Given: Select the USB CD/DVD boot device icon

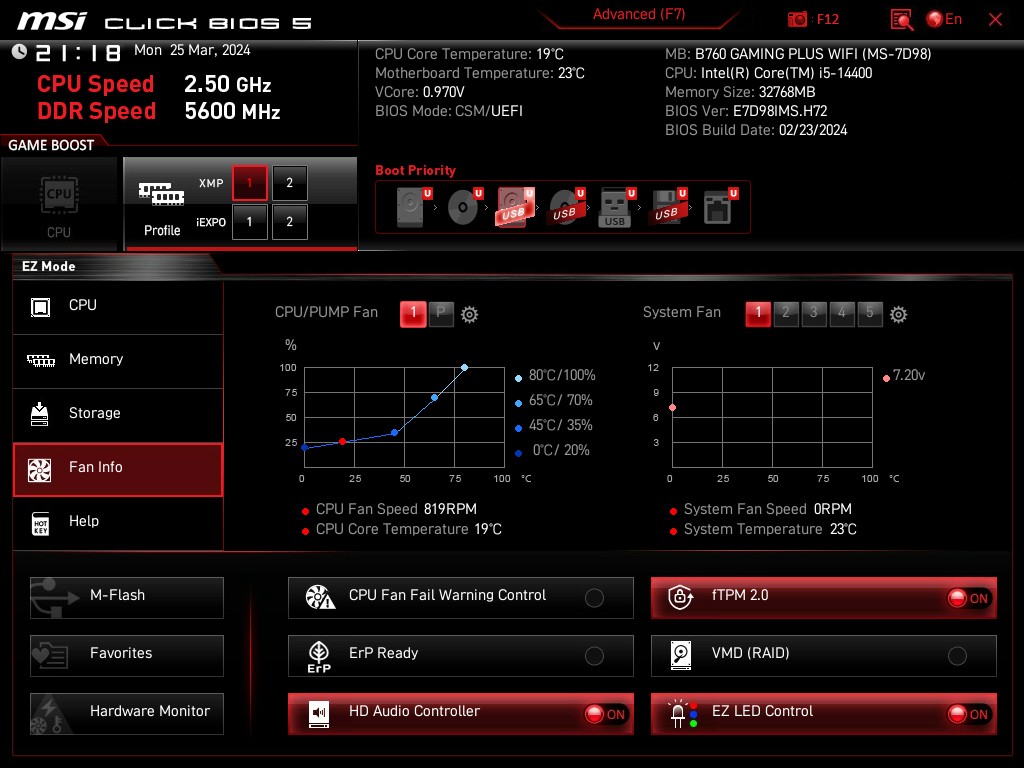Looking at the screenshot, I should pyautogui.click(x=566, y=206).
